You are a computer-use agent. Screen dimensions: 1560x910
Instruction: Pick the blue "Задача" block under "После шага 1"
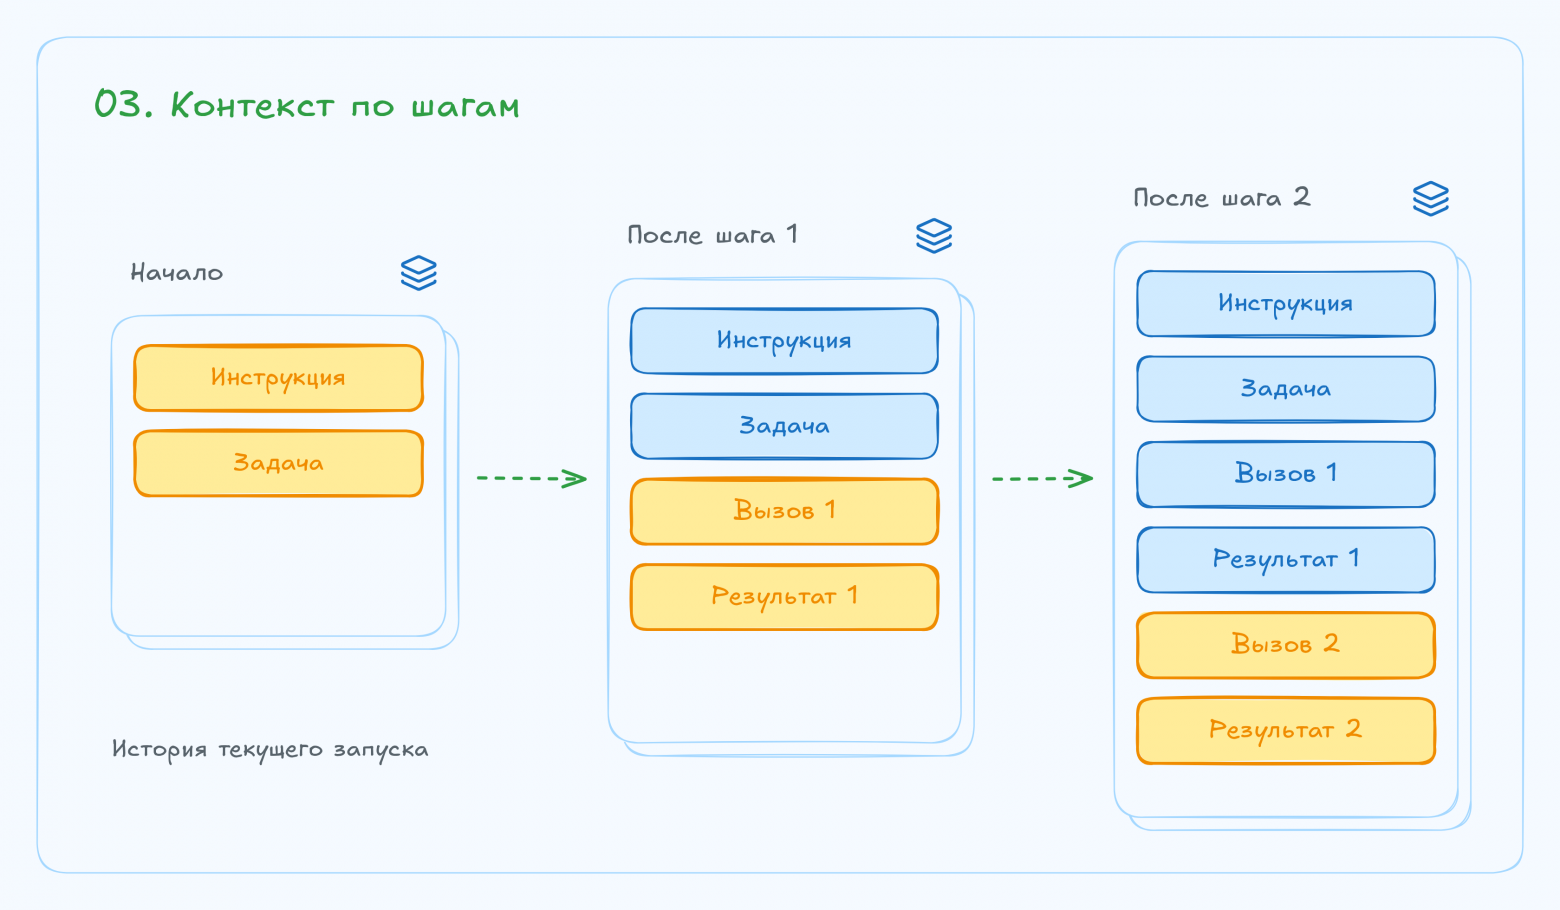tap(785, 426)
